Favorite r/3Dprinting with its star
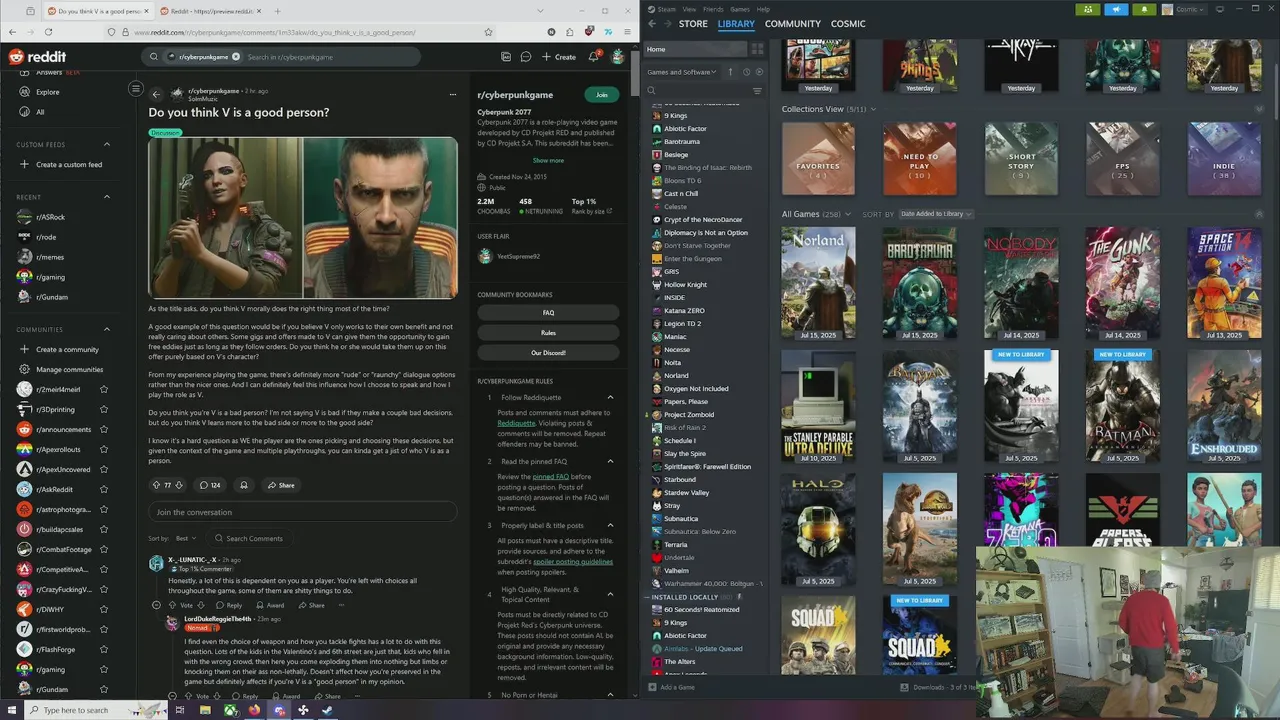 point(103,409)
